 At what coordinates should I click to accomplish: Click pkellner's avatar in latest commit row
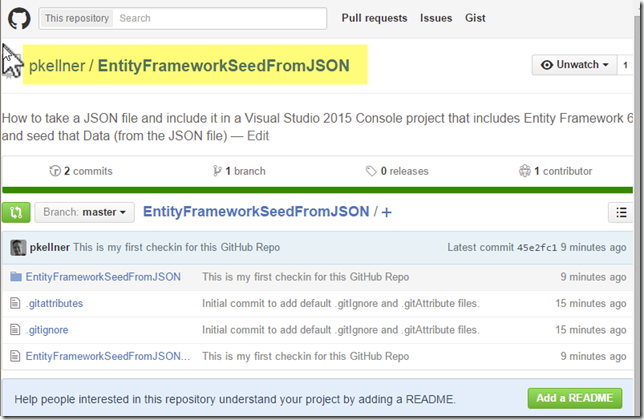click(18, 248)
